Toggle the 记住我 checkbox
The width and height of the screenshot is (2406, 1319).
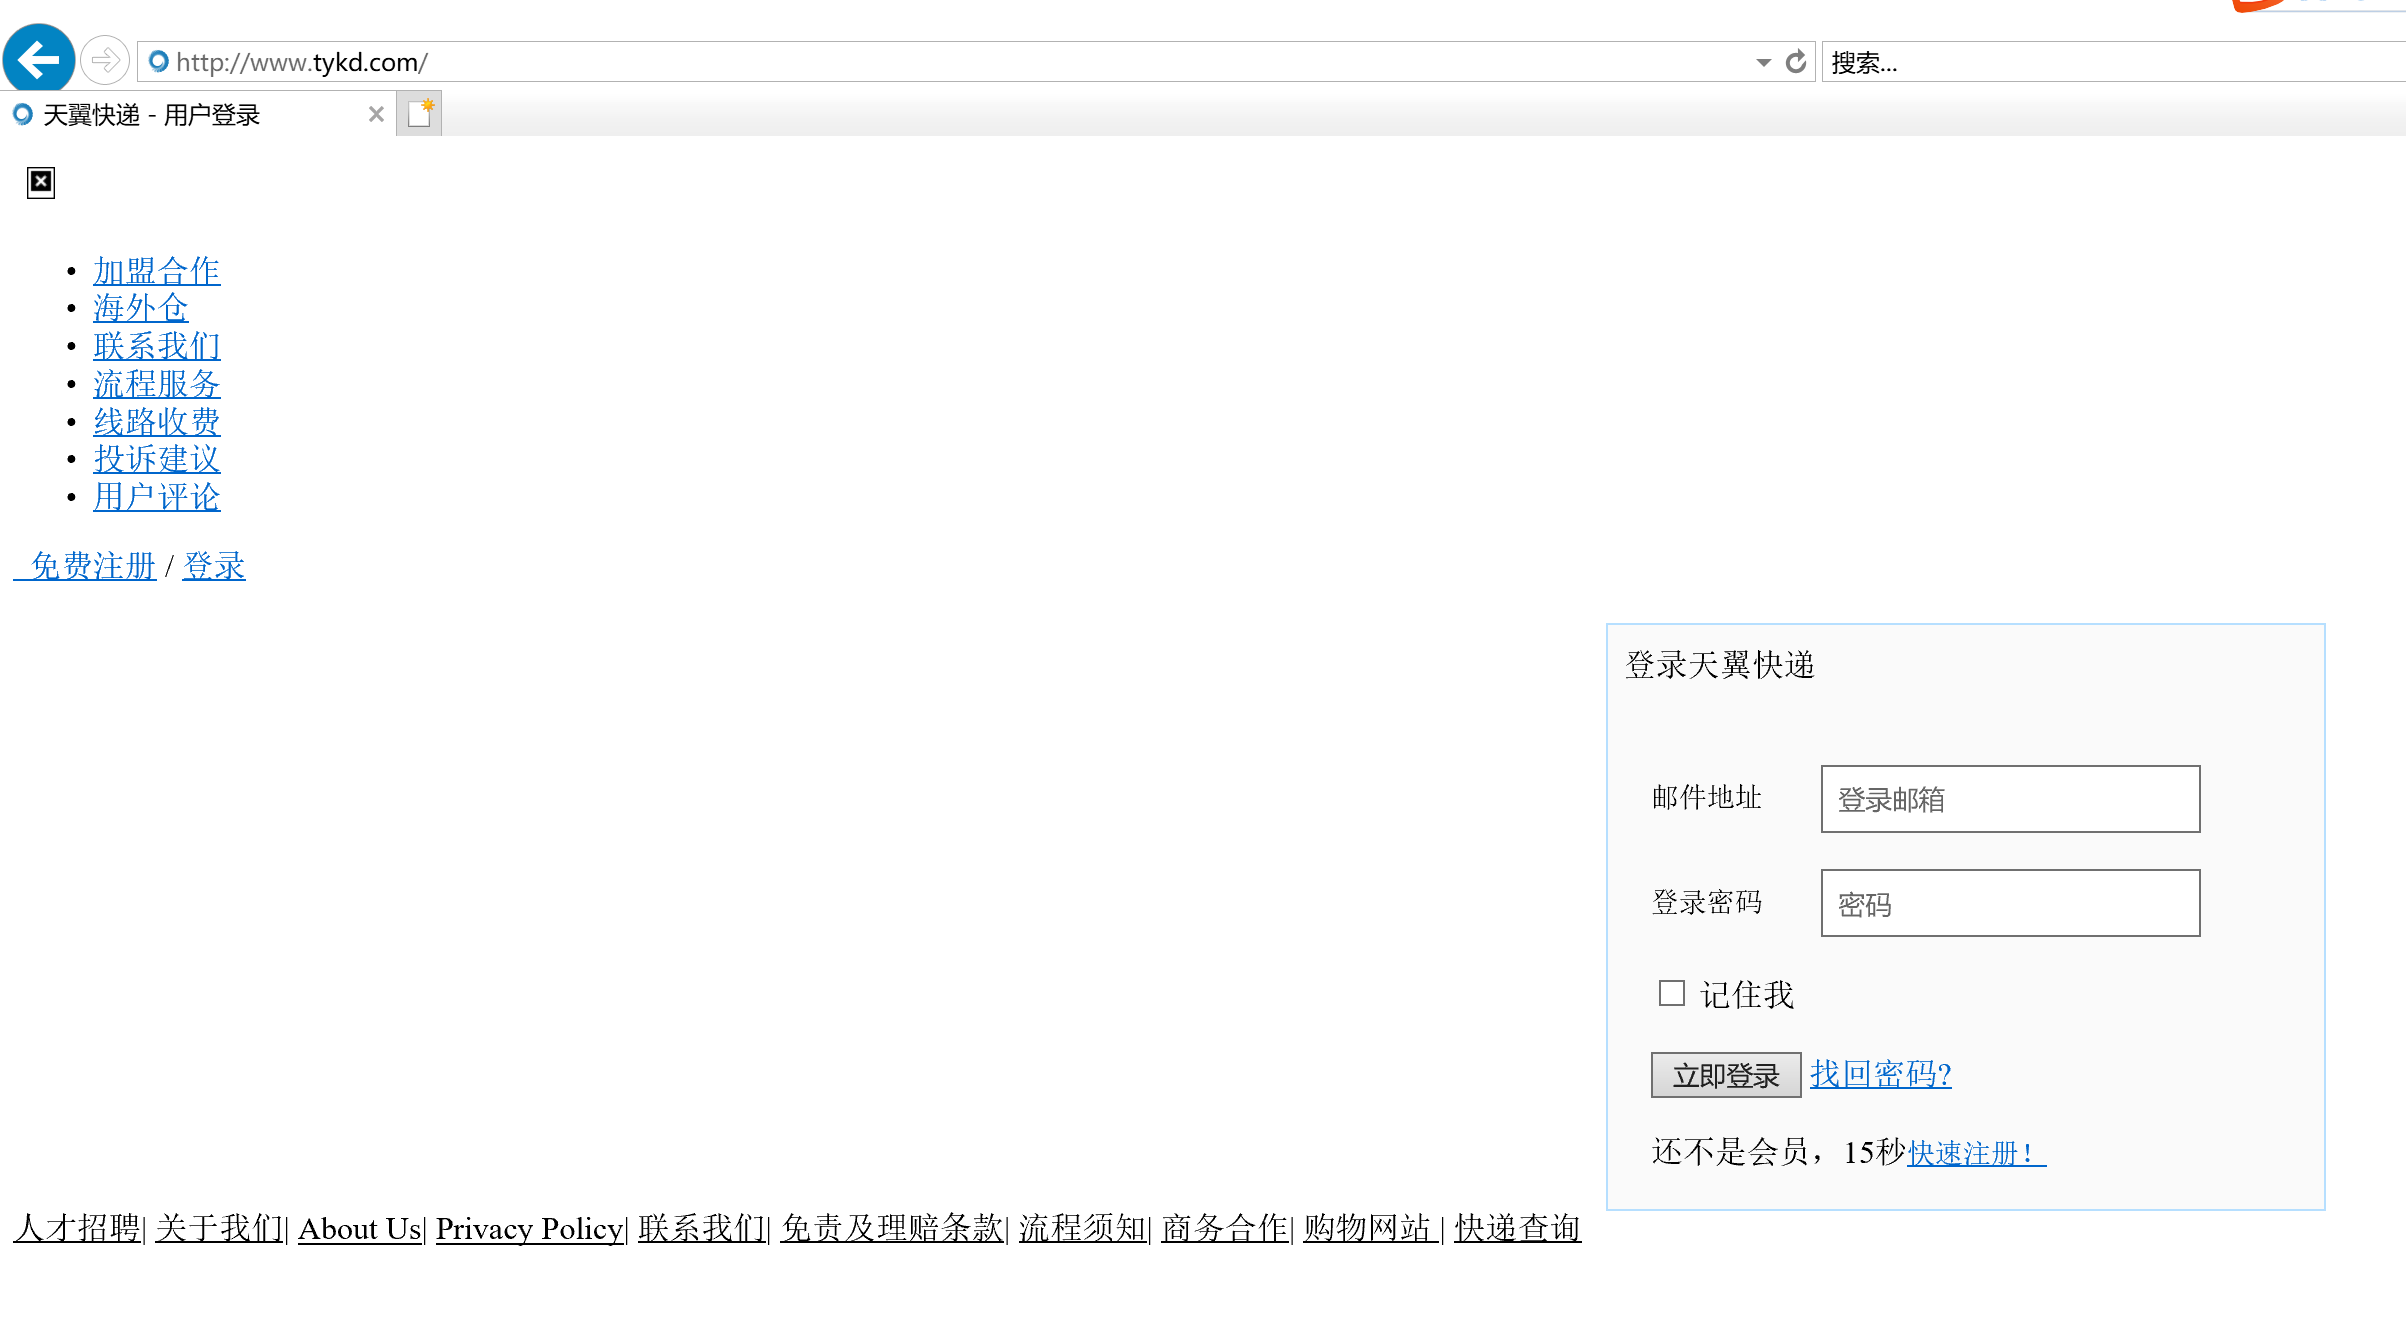point(1671,993)
